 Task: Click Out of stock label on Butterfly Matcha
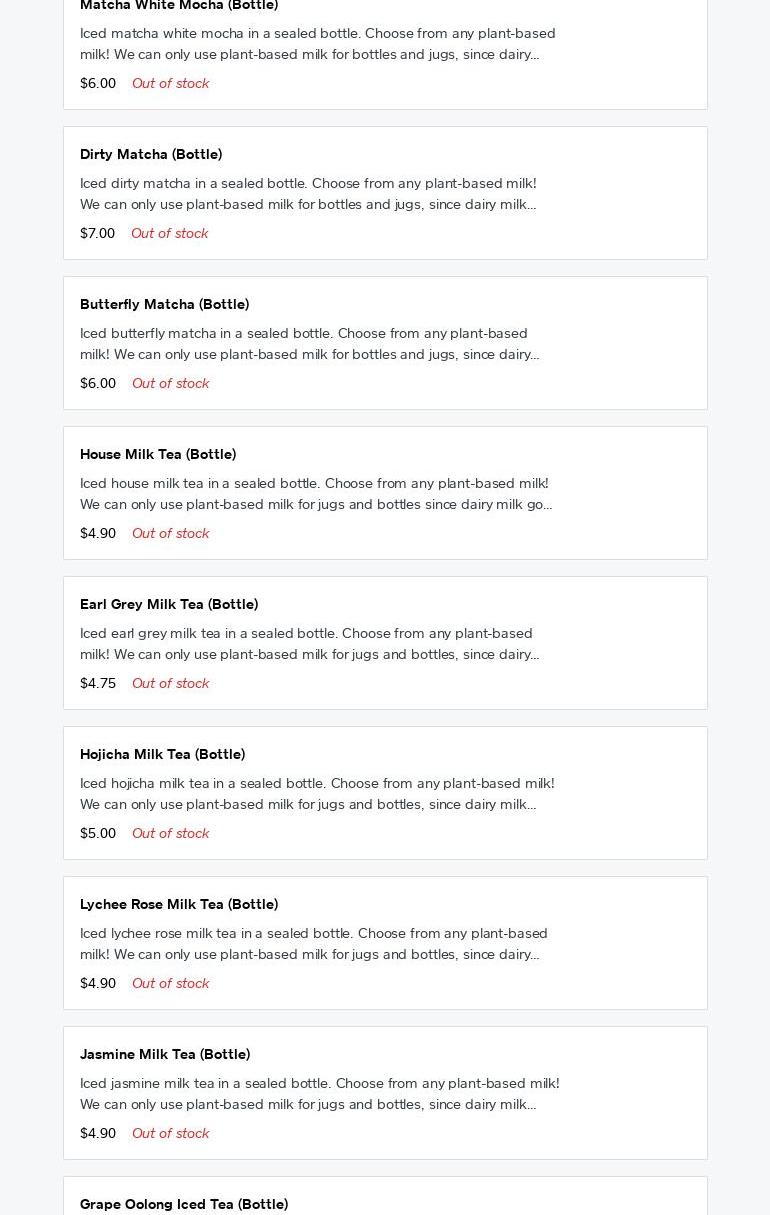click(x=170, y=383)
